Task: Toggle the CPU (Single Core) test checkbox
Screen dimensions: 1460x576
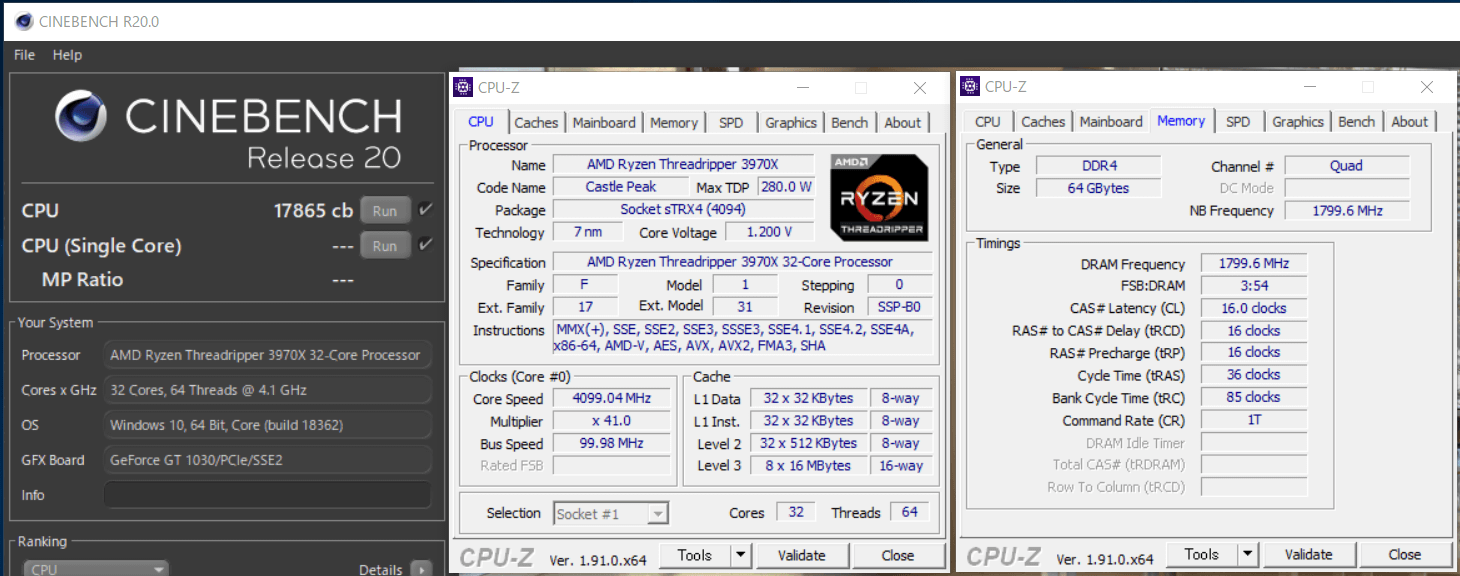Action: [425, 245]
